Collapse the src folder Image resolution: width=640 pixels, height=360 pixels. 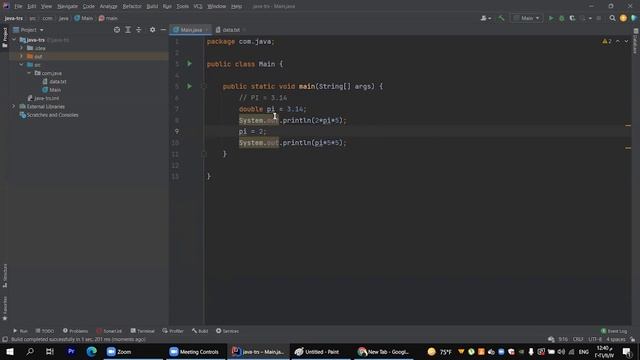[x=22, y=65]
